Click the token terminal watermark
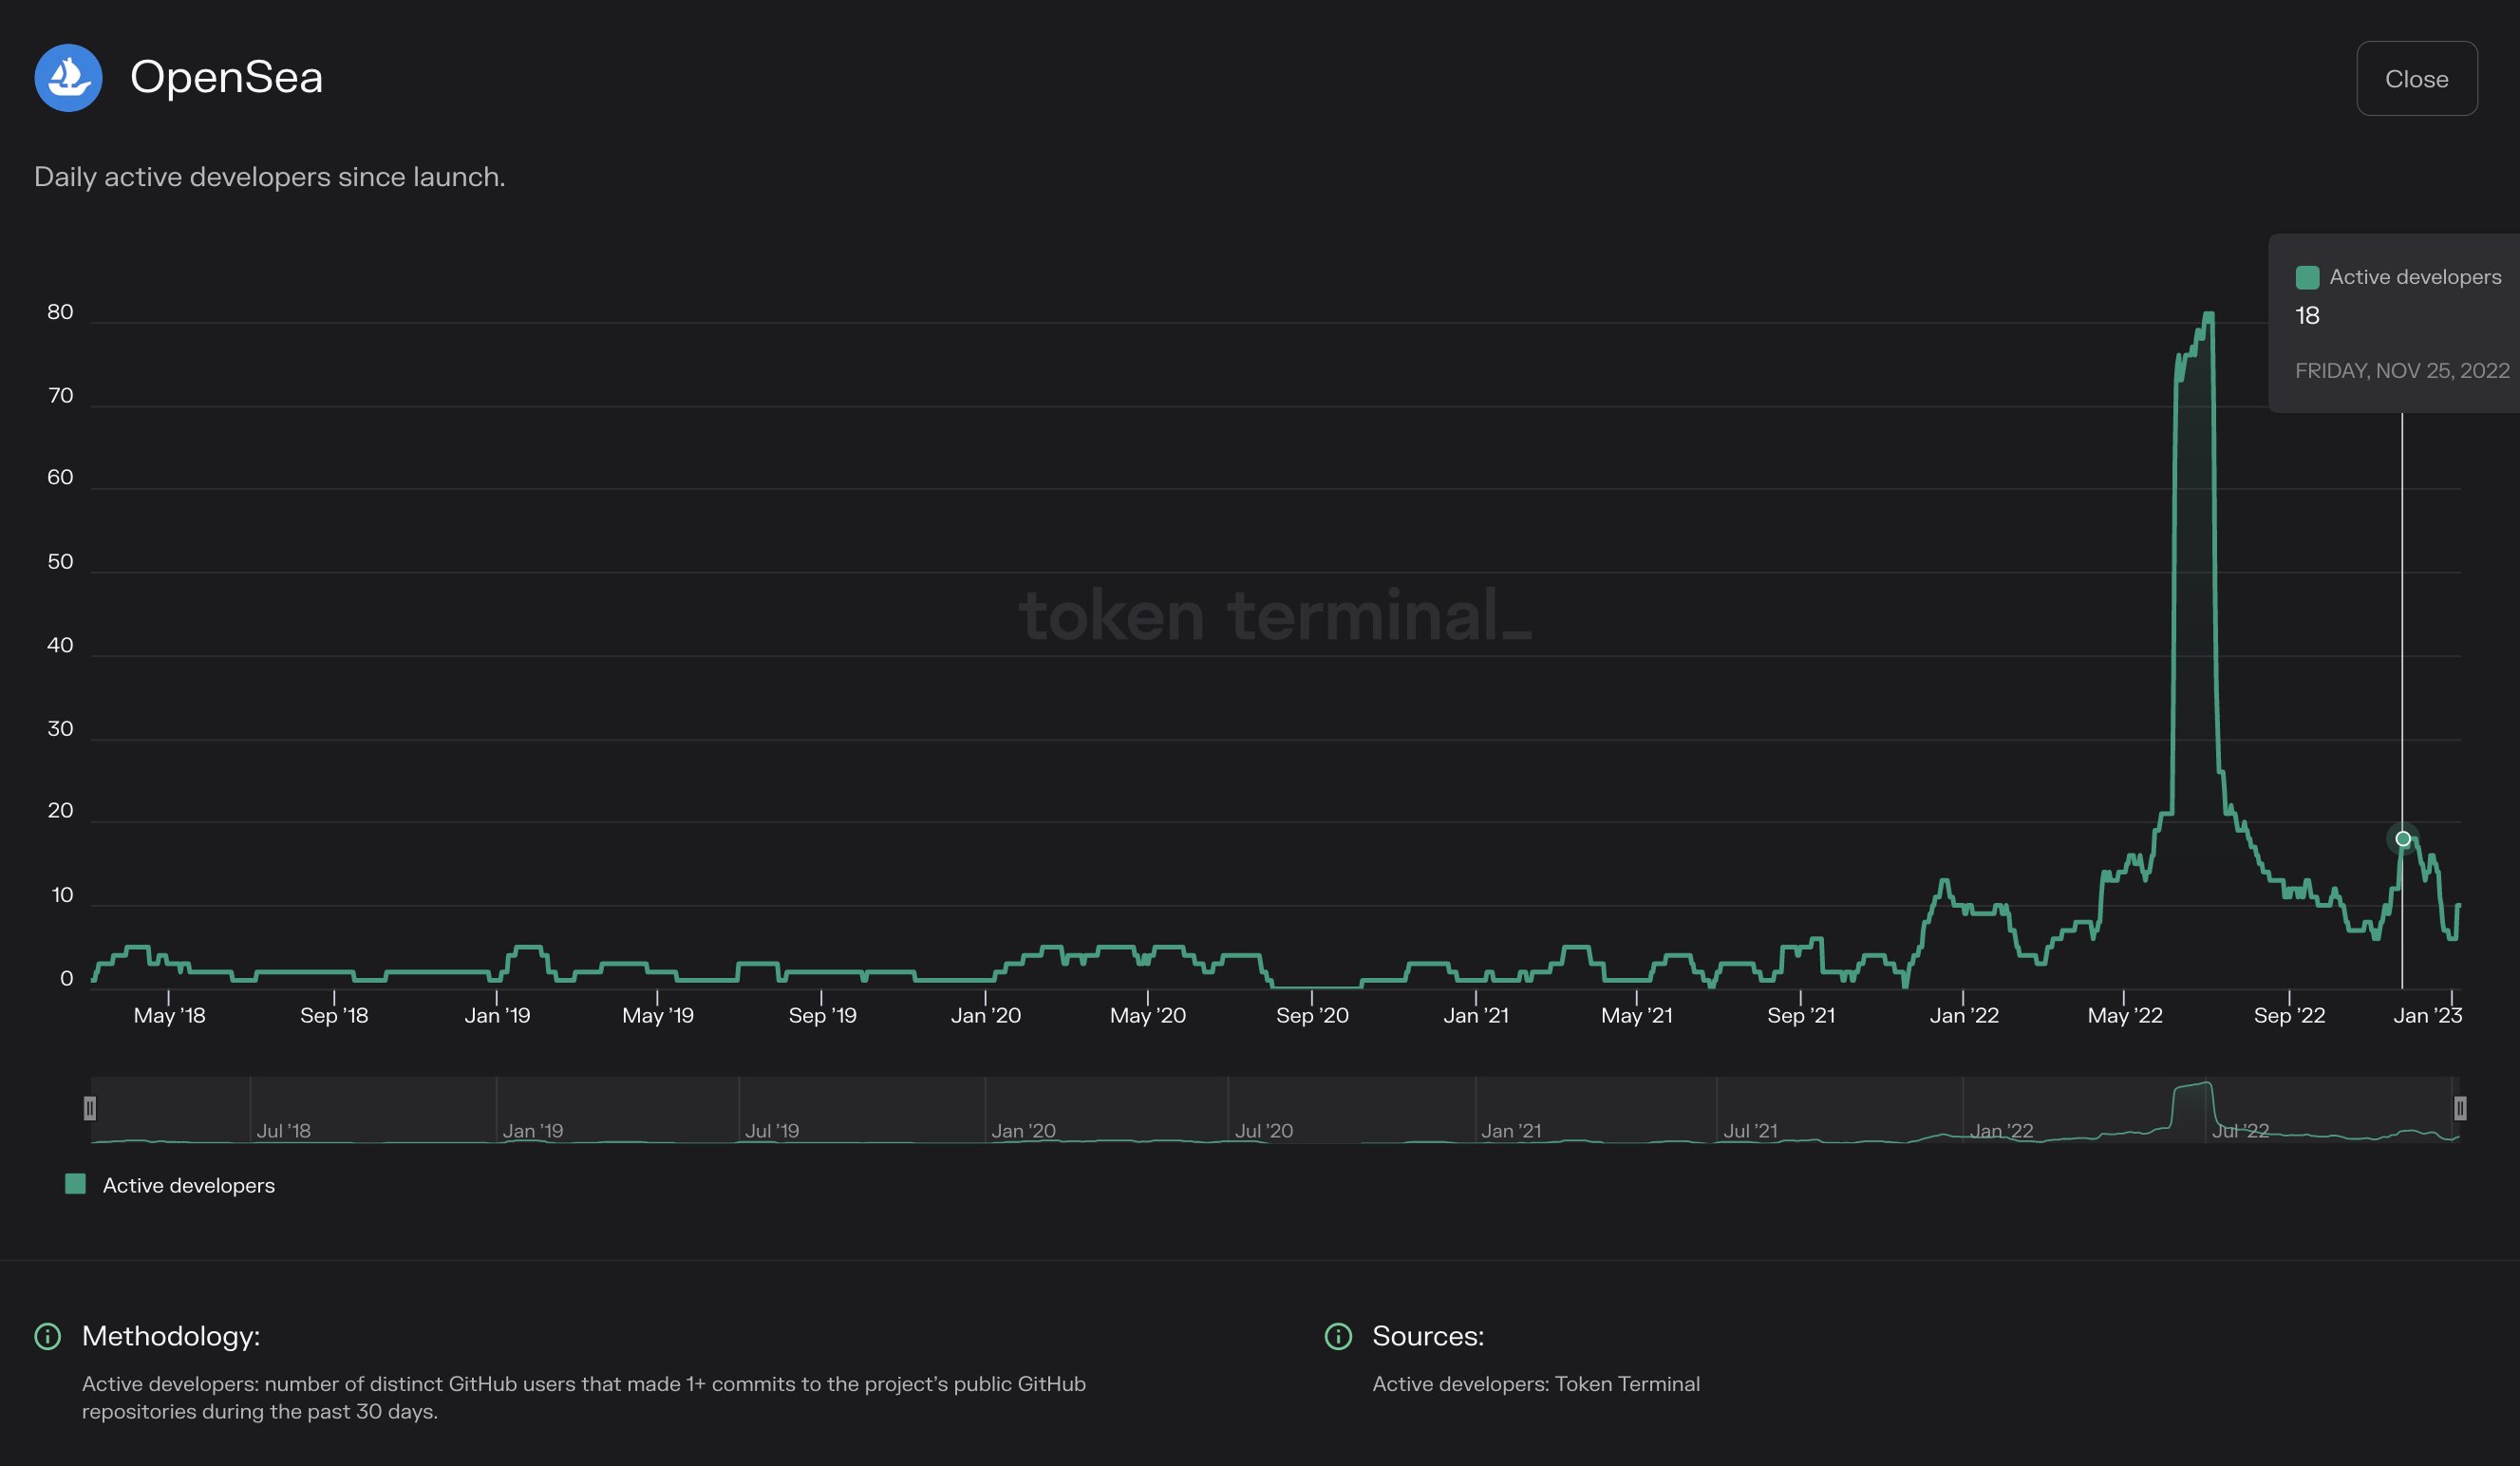Image resolution: width=2520 pixels, height=1466 pixels. click(x=1274, y=615)
